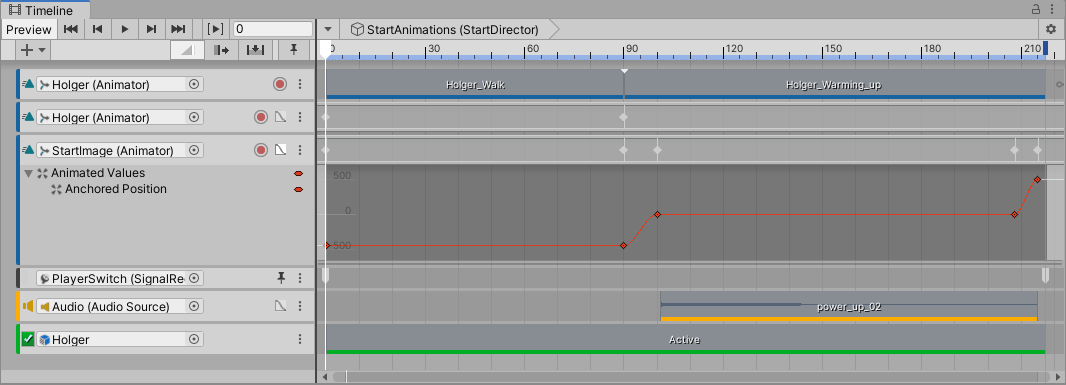Viewport: 1066px width, 385px height.
Task: Open the Audio track options menu
Action: pos(300,307)
